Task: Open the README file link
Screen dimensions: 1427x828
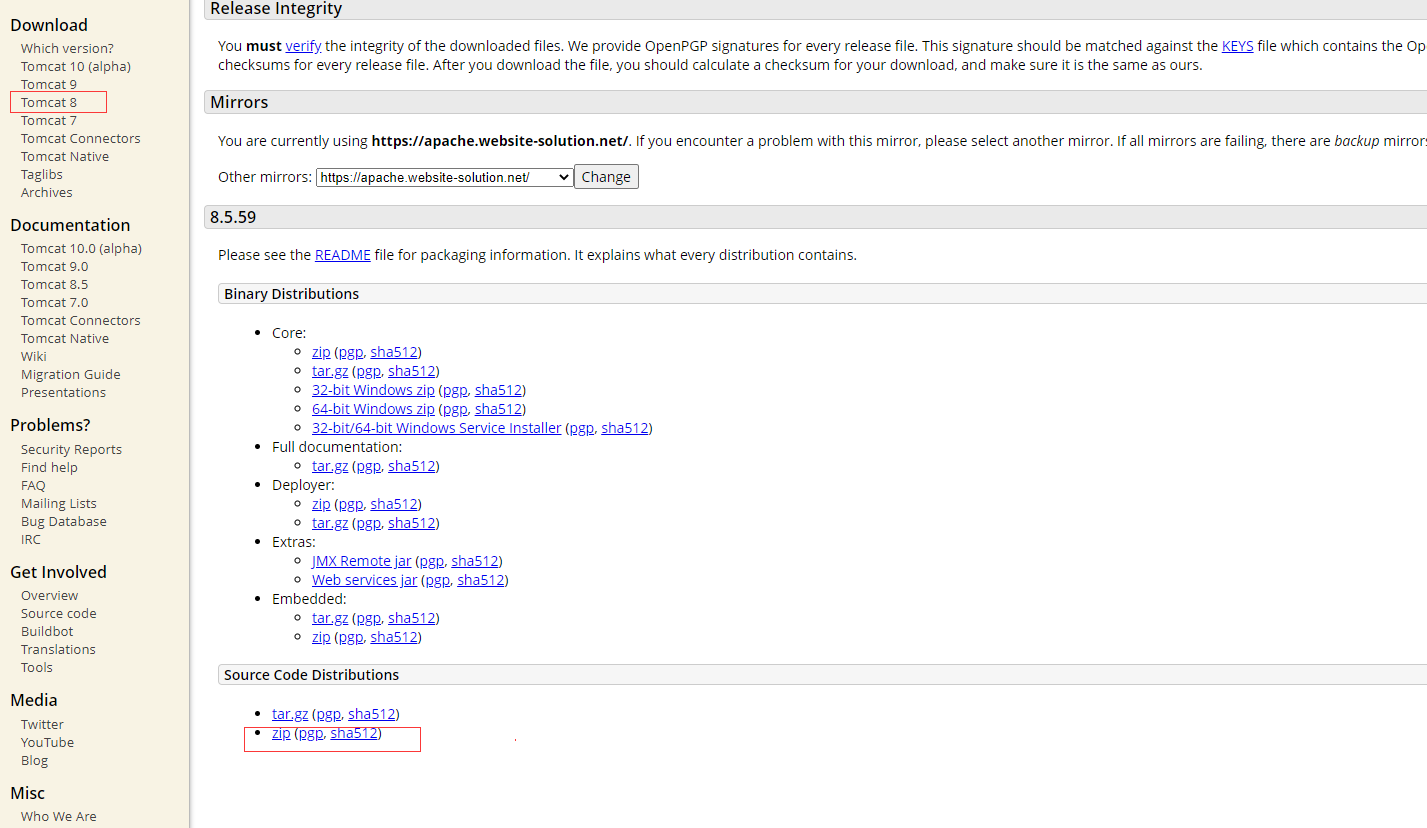Action: pos(343,255)
